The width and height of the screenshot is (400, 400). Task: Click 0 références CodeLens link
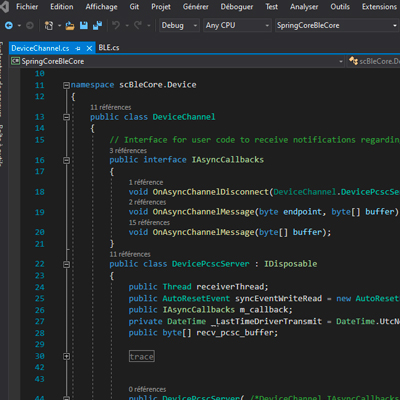pyautogui.click(x=147, y=389)
